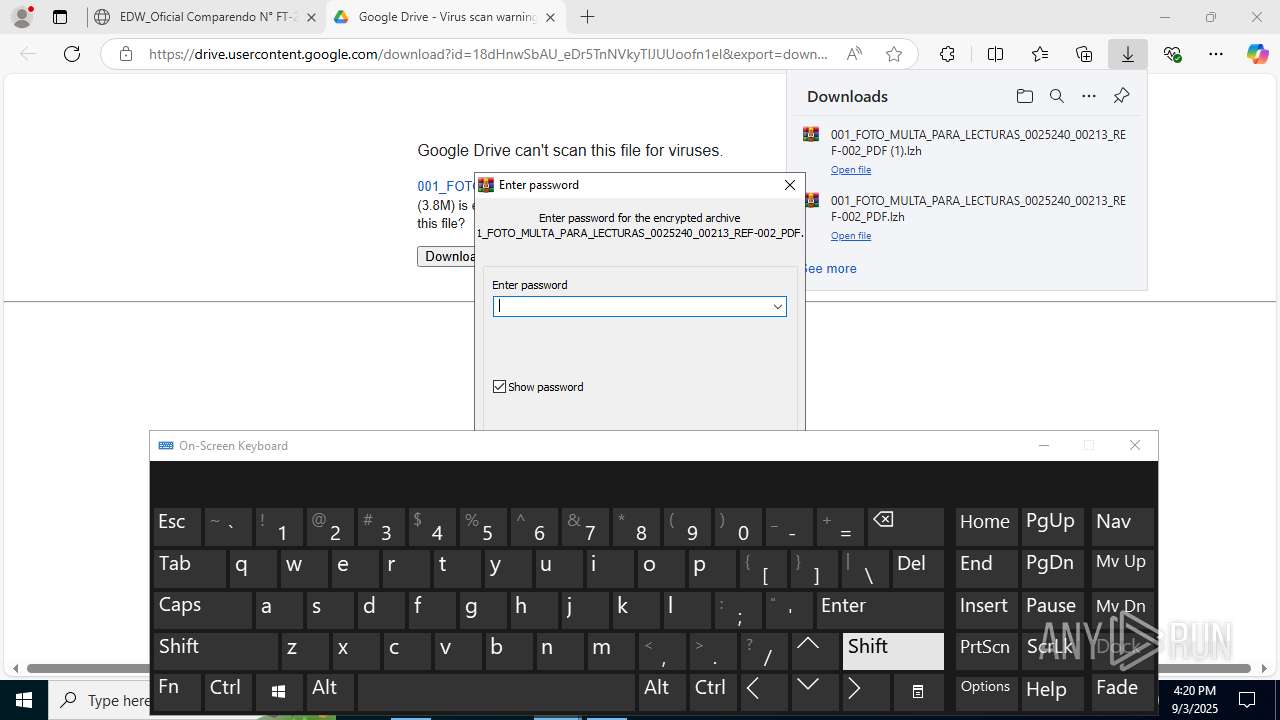Click the Windows logo key on keyboard
The height and width of the screenshot is (720, 1280).
pyautogui.click(x=279, y=692)
